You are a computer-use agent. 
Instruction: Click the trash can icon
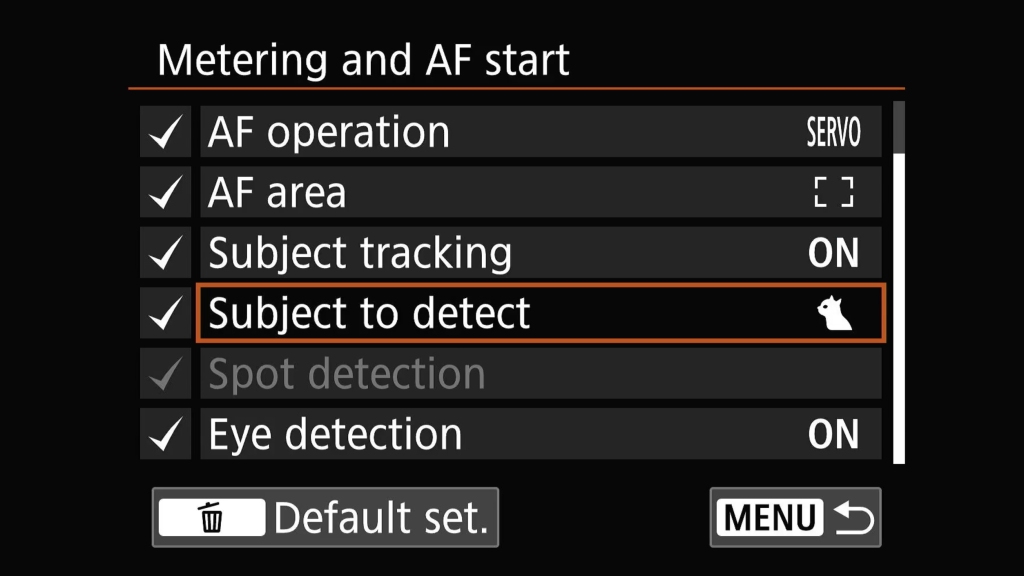coord(212,518)
